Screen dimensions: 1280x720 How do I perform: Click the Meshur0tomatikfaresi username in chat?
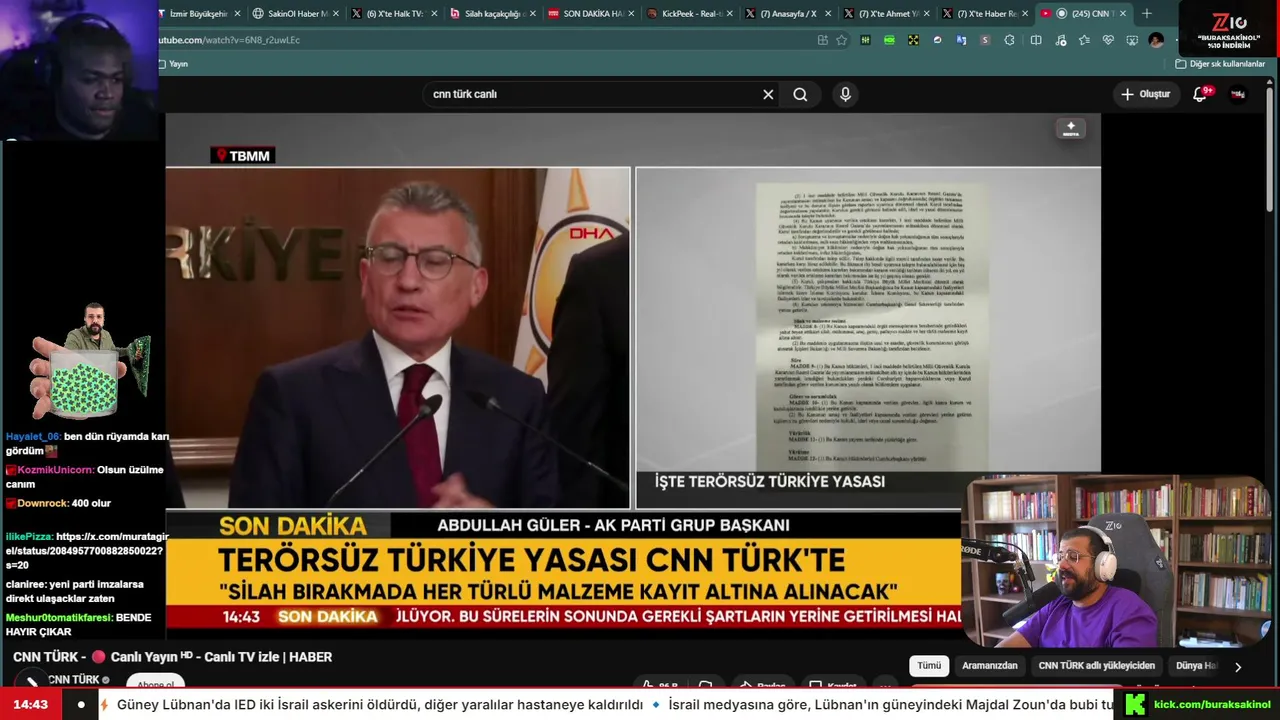(58, 618)
